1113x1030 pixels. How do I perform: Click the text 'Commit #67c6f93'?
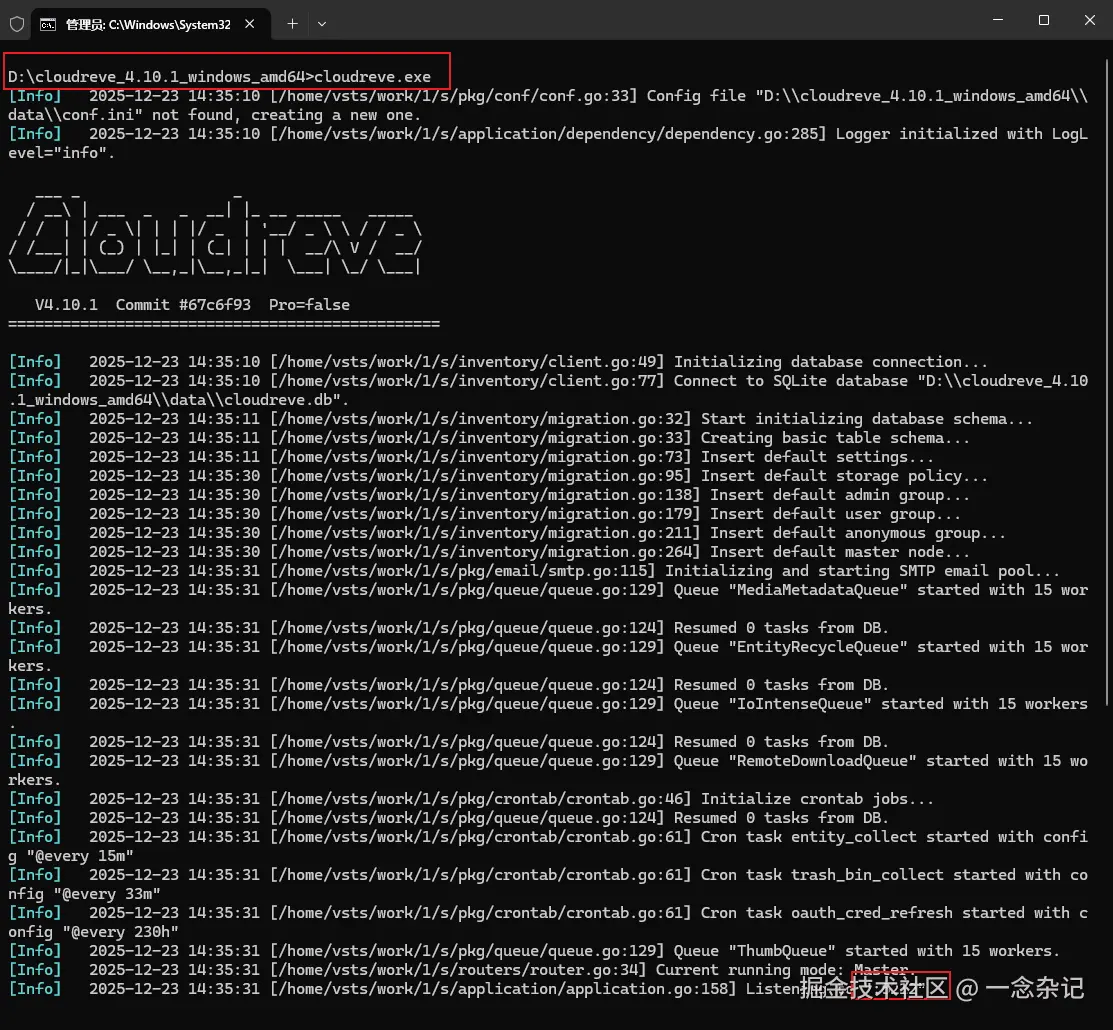183,305
